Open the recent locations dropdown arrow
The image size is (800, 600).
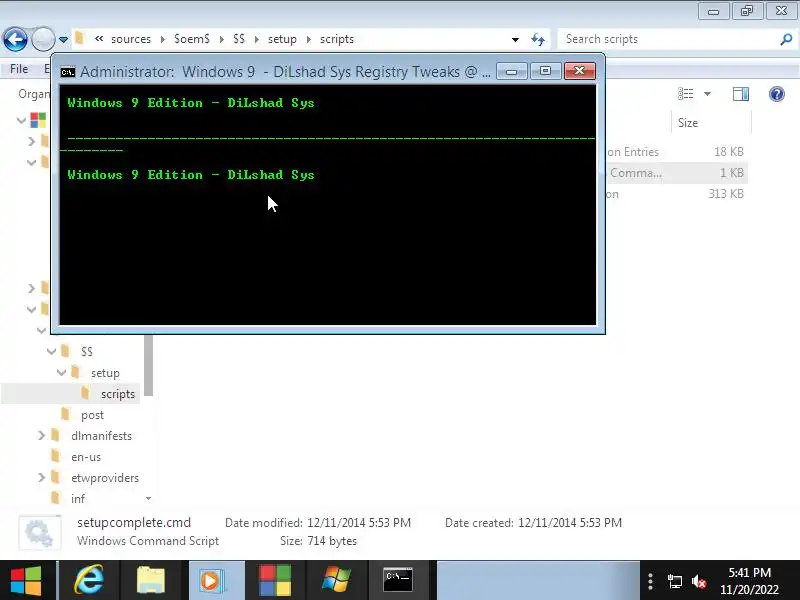[63, 39]
